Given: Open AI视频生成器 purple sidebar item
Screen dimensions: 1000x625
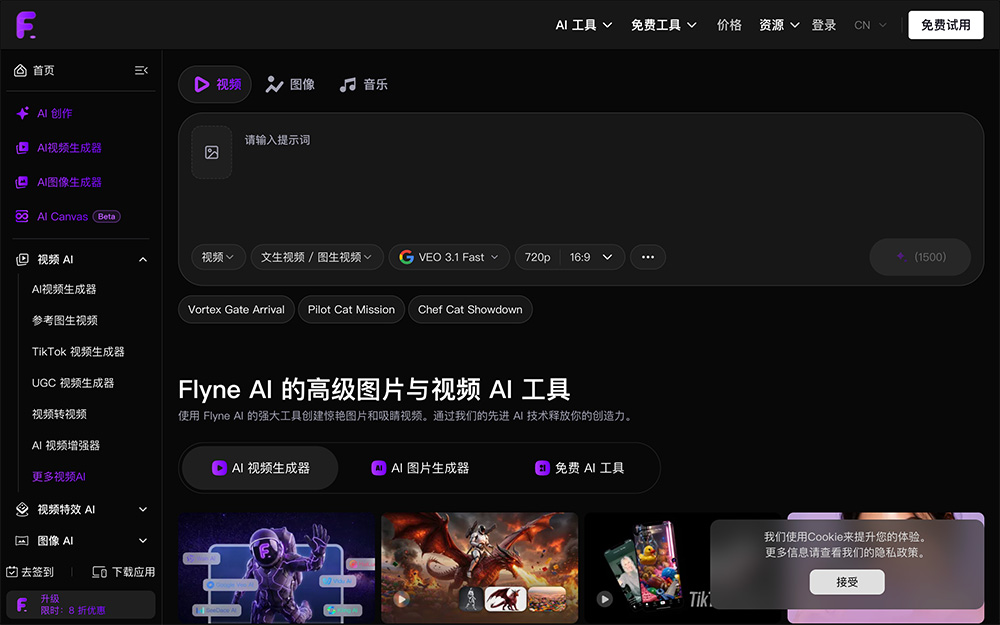Looking at the screenshot, I should [x=59, y=147].
